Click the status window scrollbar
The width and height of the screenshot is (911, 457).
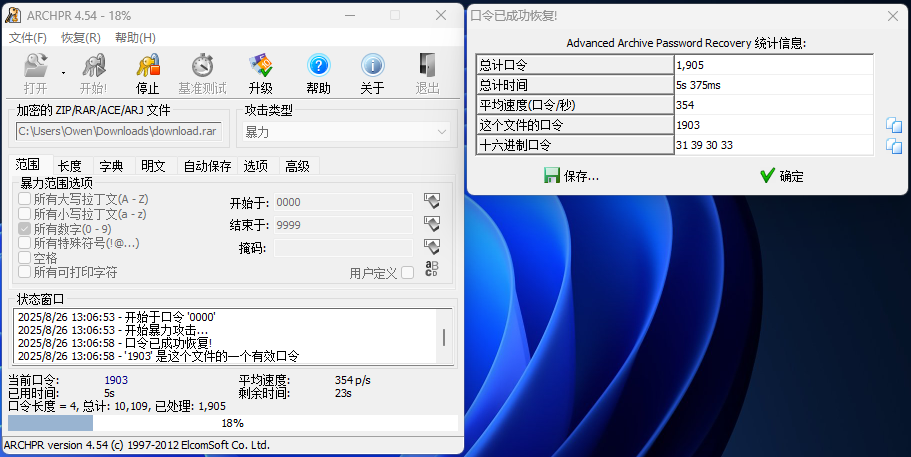[x=444, y=337]
